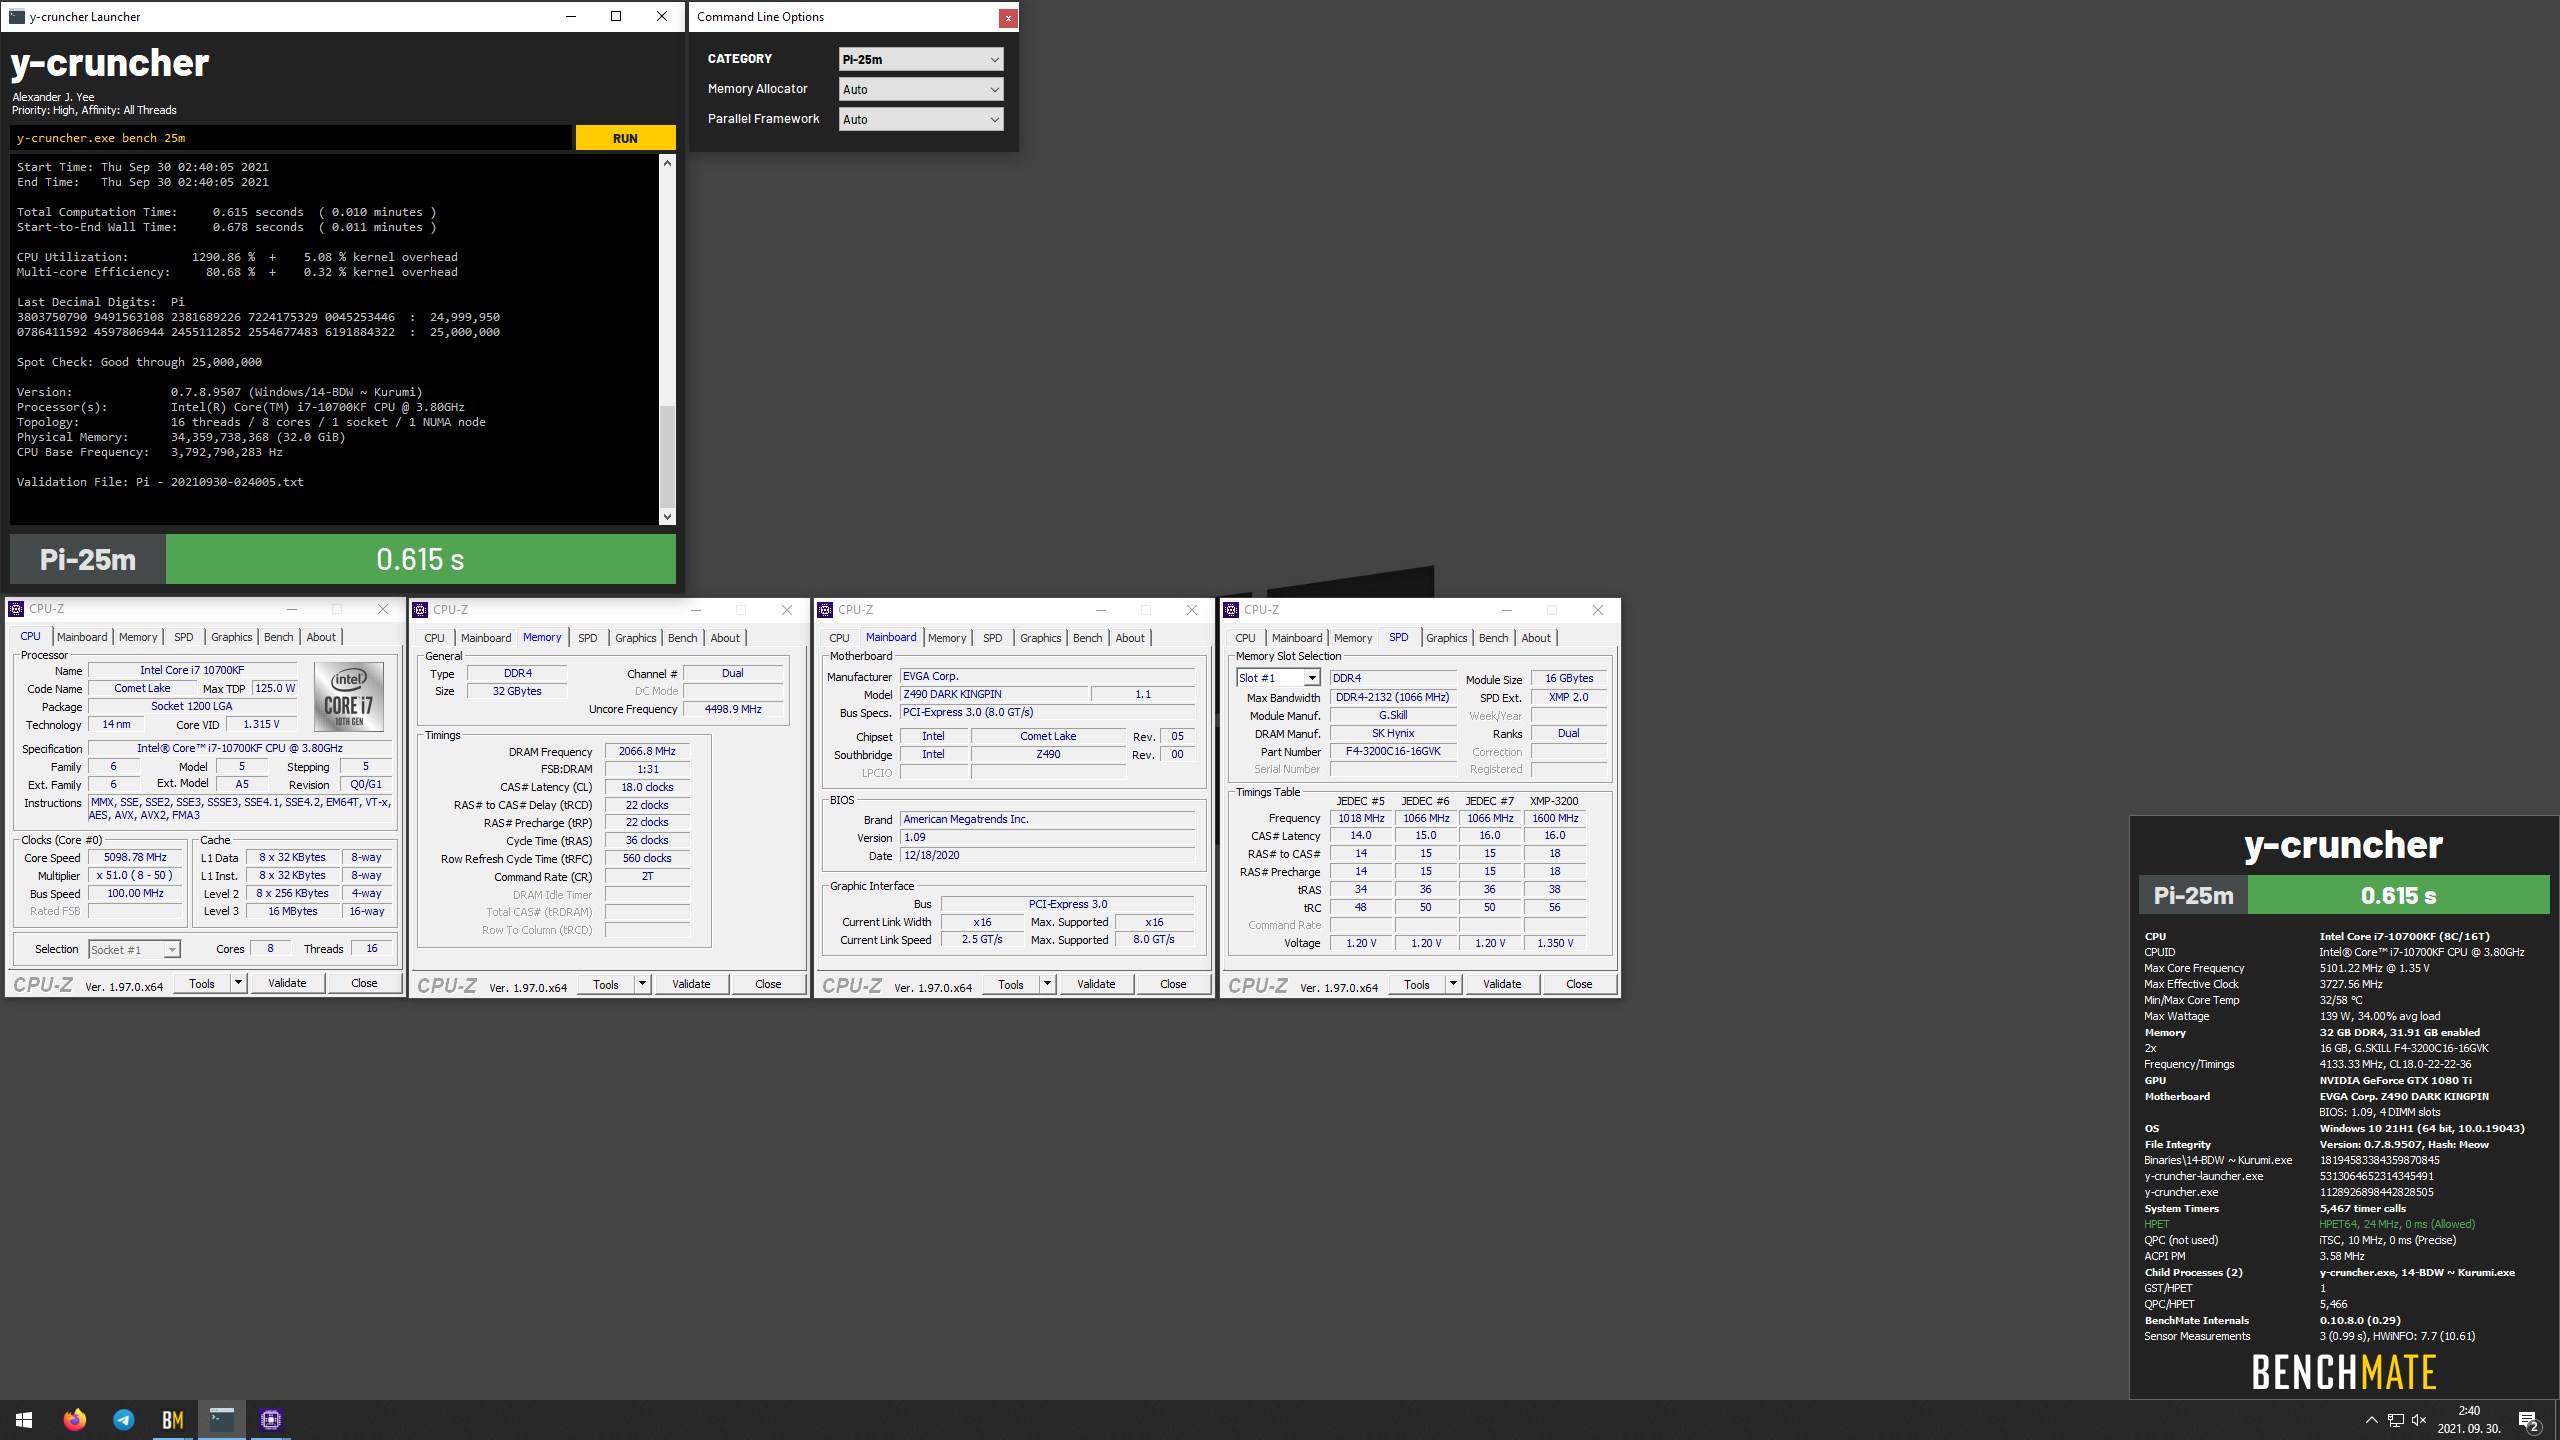This screenshot has height=1440, width=2560.
Task: Click Z490 DARK KINGPIN model field
Action: pyautogui.click(x=994, y=694)
